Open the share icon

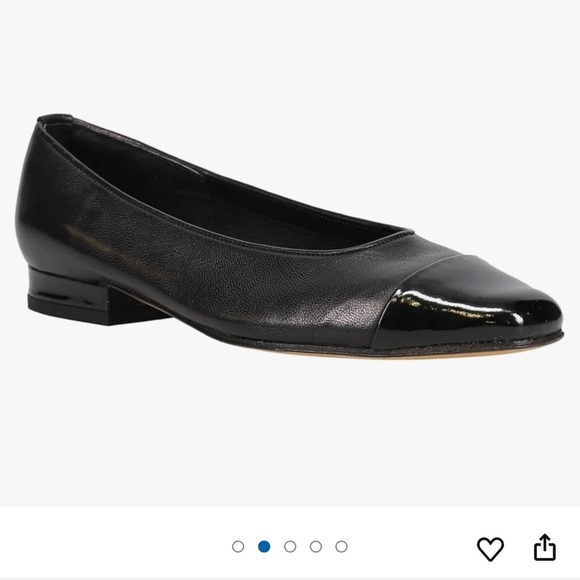545,547
